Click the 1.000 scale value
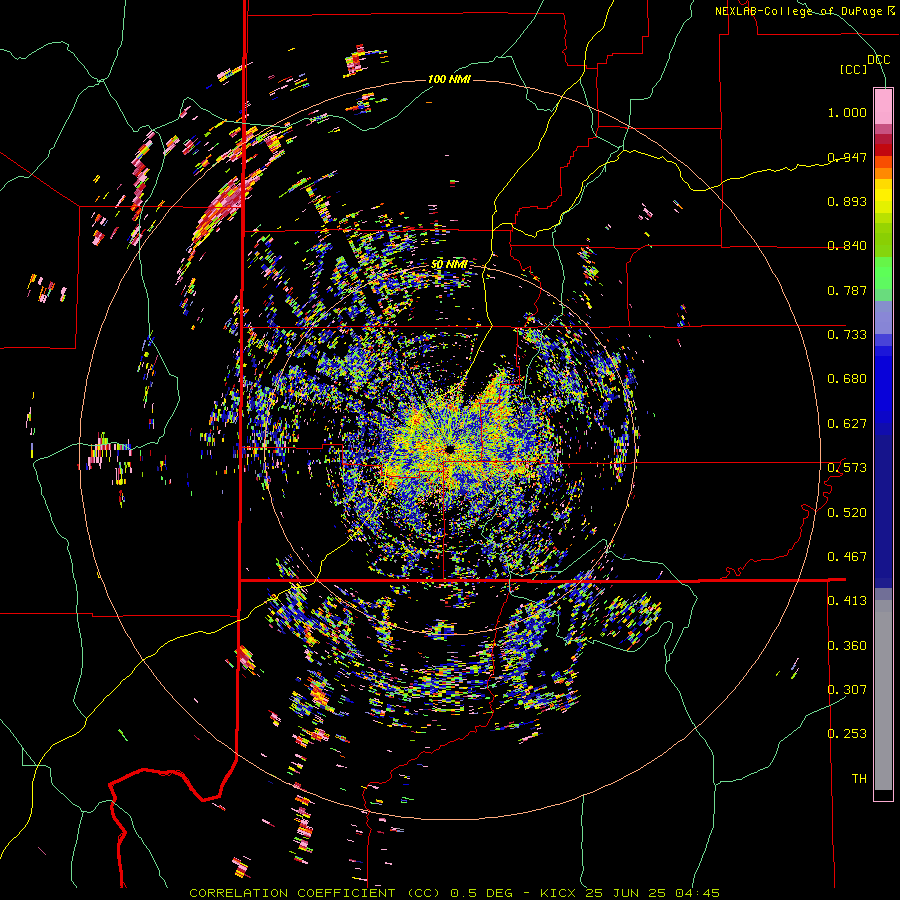The image size is (900, 900). [847, 112]
